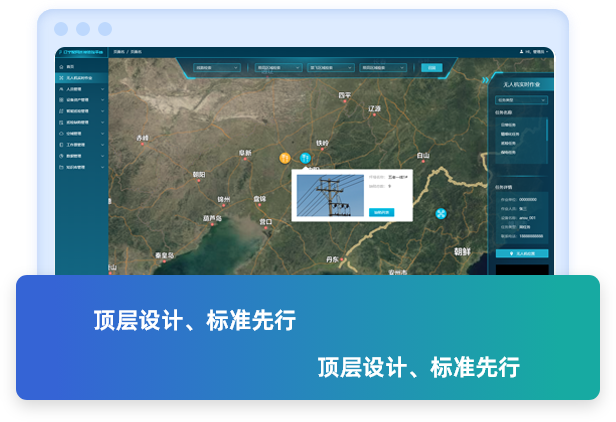Click the 无人机实时作业 sidebar icon
This screenshot has height=422, width=616.
(x=61, y=77)
